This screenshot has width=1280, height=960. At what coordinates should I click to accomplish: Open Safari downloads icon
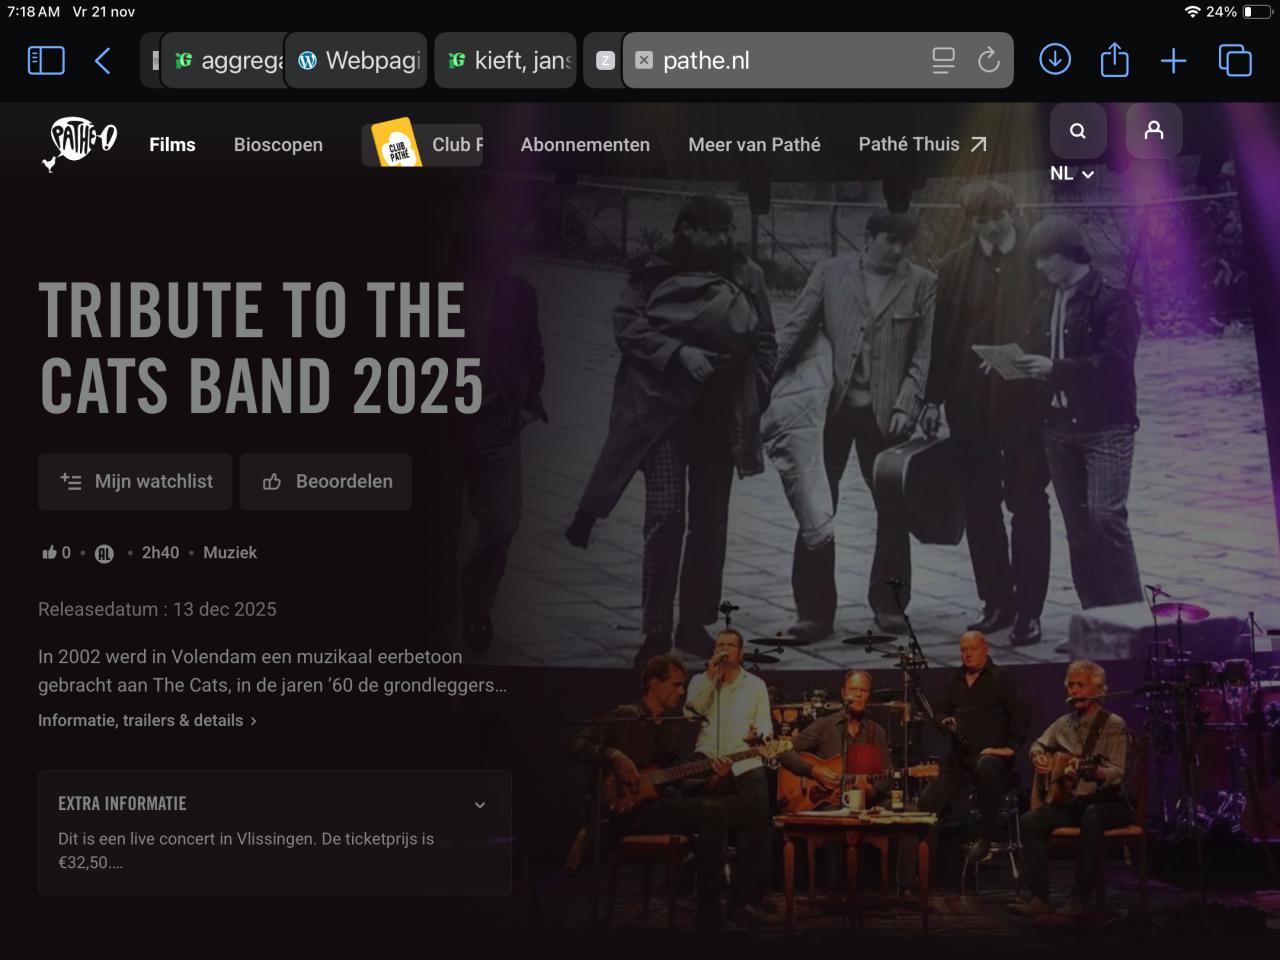pos(1055,60)
